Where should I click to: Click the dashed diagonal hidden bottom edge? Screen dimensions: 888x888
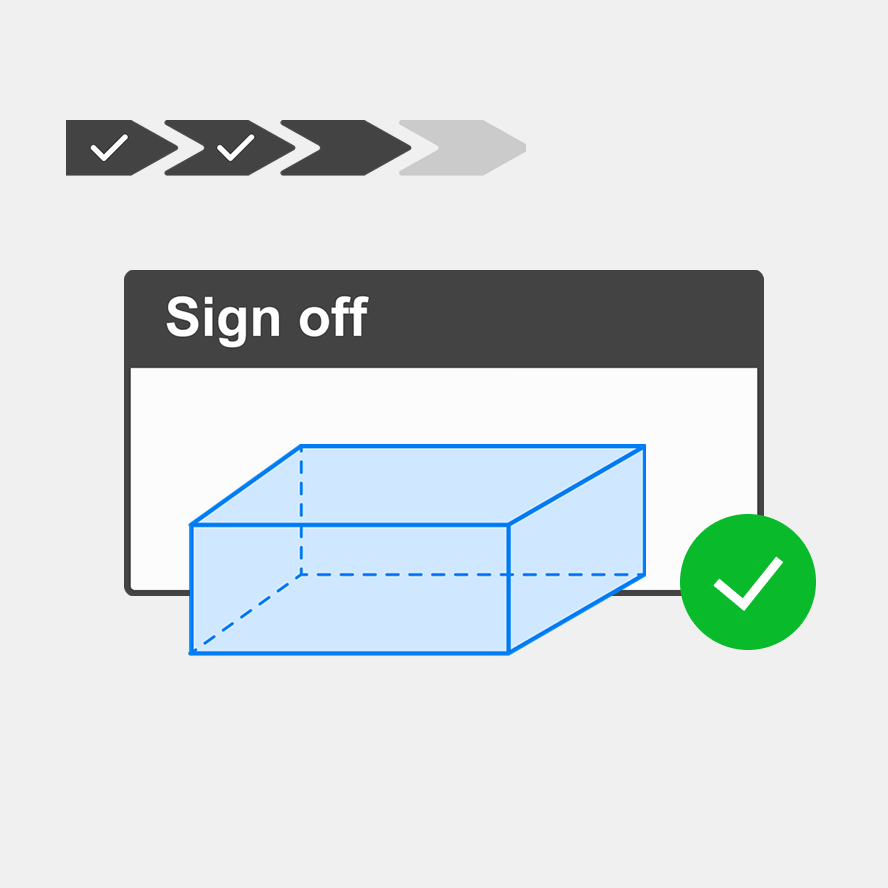[x=246, y=614]
